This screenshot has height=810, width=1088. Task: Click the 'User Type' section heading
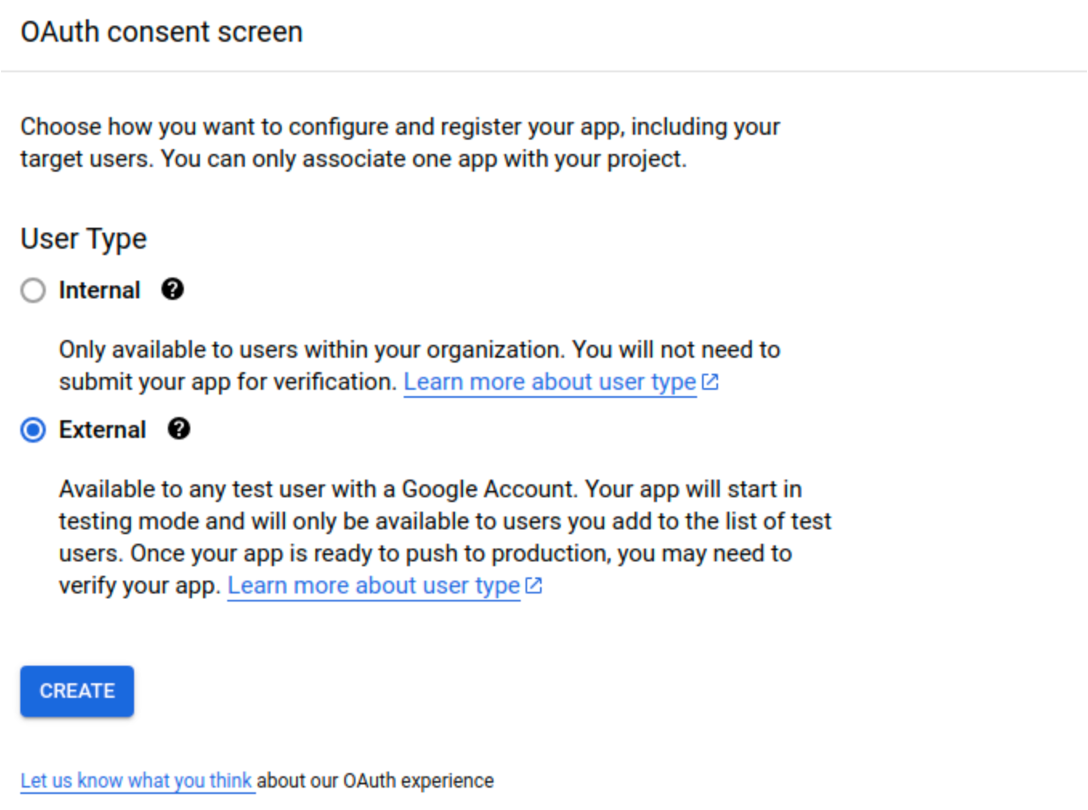83,239
